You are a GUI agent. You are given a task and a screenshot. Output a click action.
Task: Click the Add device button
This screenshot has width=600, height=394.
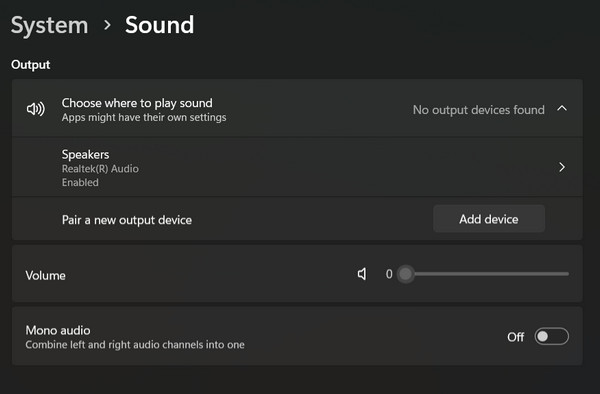(x=489, y=219)
